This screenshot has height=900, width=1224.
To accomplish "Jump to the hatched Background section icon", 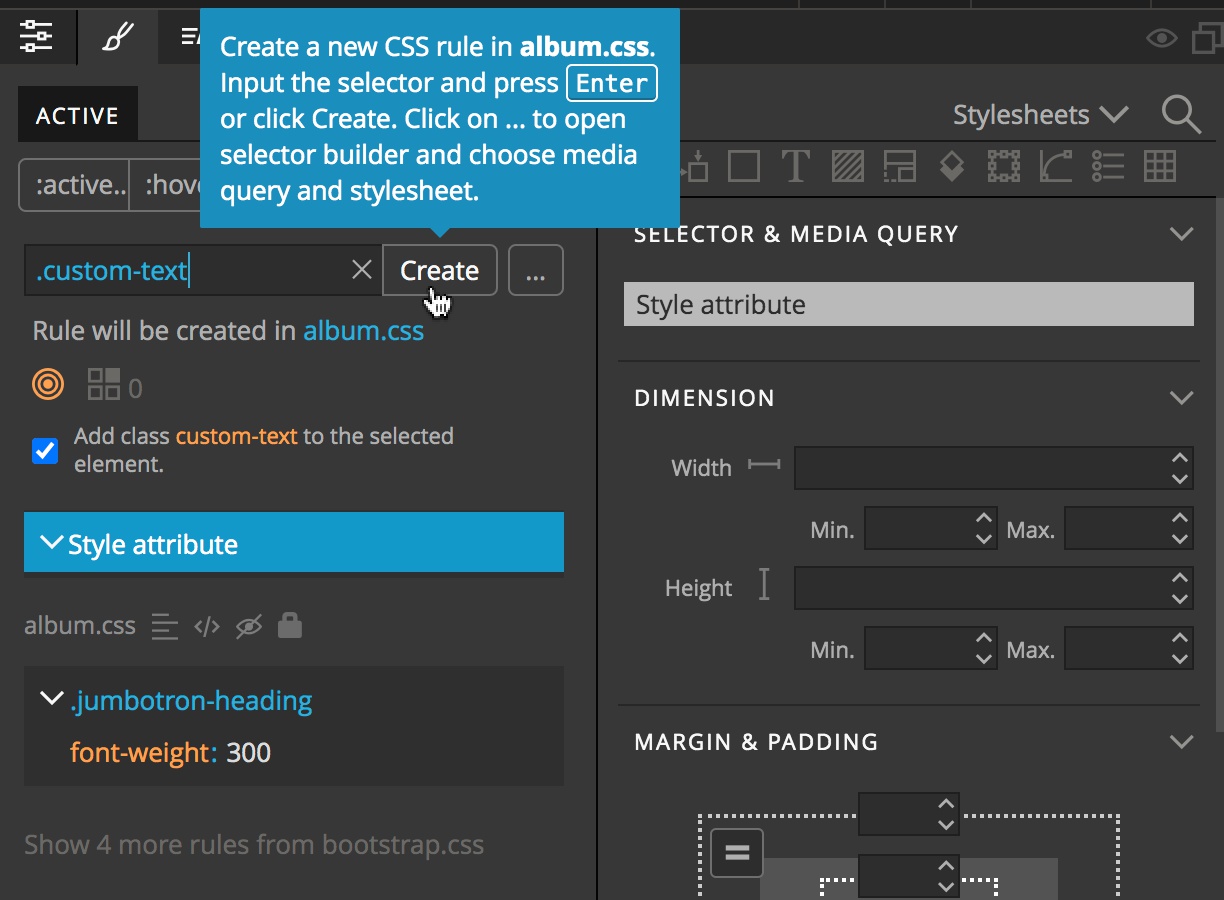I will click(847, 166).
